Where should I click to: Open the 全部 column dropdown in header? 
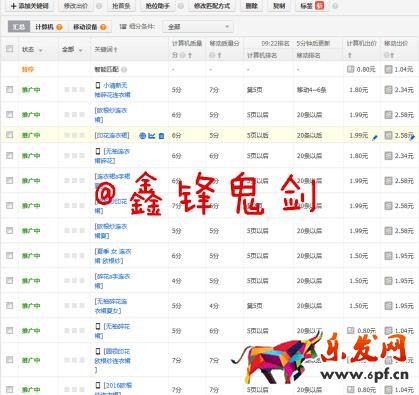click(x=81, y=50)
